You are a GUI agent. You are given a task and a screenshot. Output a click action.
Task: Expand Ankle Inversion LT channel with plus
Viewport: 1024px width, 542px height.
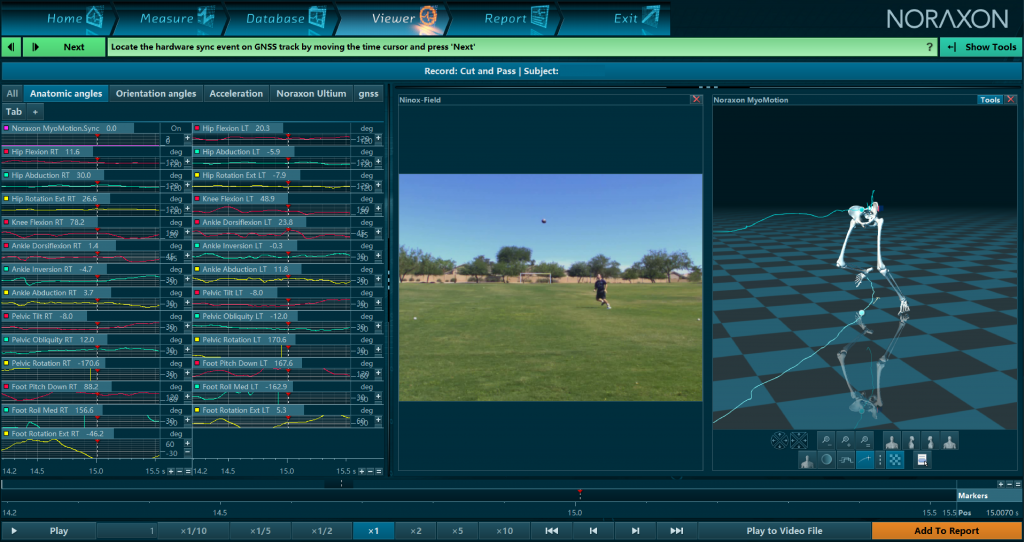tap(379, 255)
